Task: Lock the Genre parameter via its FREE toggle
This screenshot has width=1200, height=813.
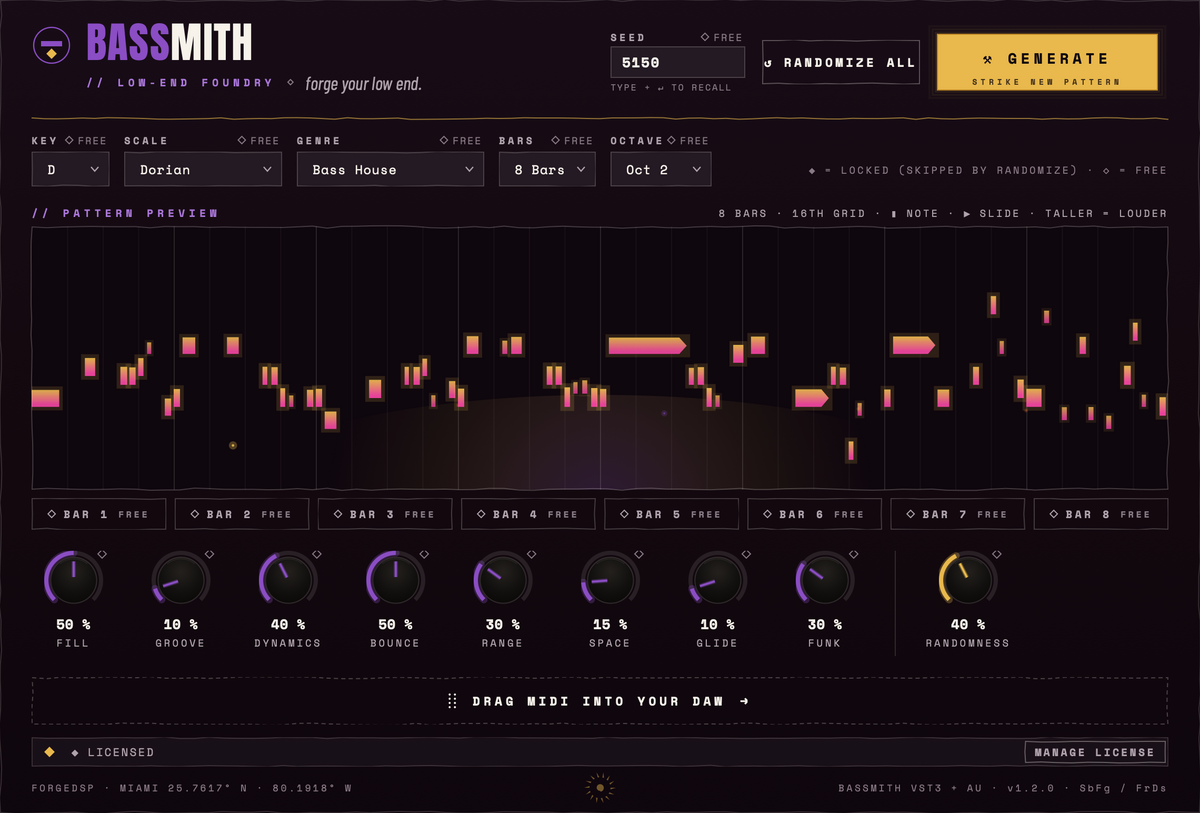Action: pyautogui.click(x=460, y=141)
